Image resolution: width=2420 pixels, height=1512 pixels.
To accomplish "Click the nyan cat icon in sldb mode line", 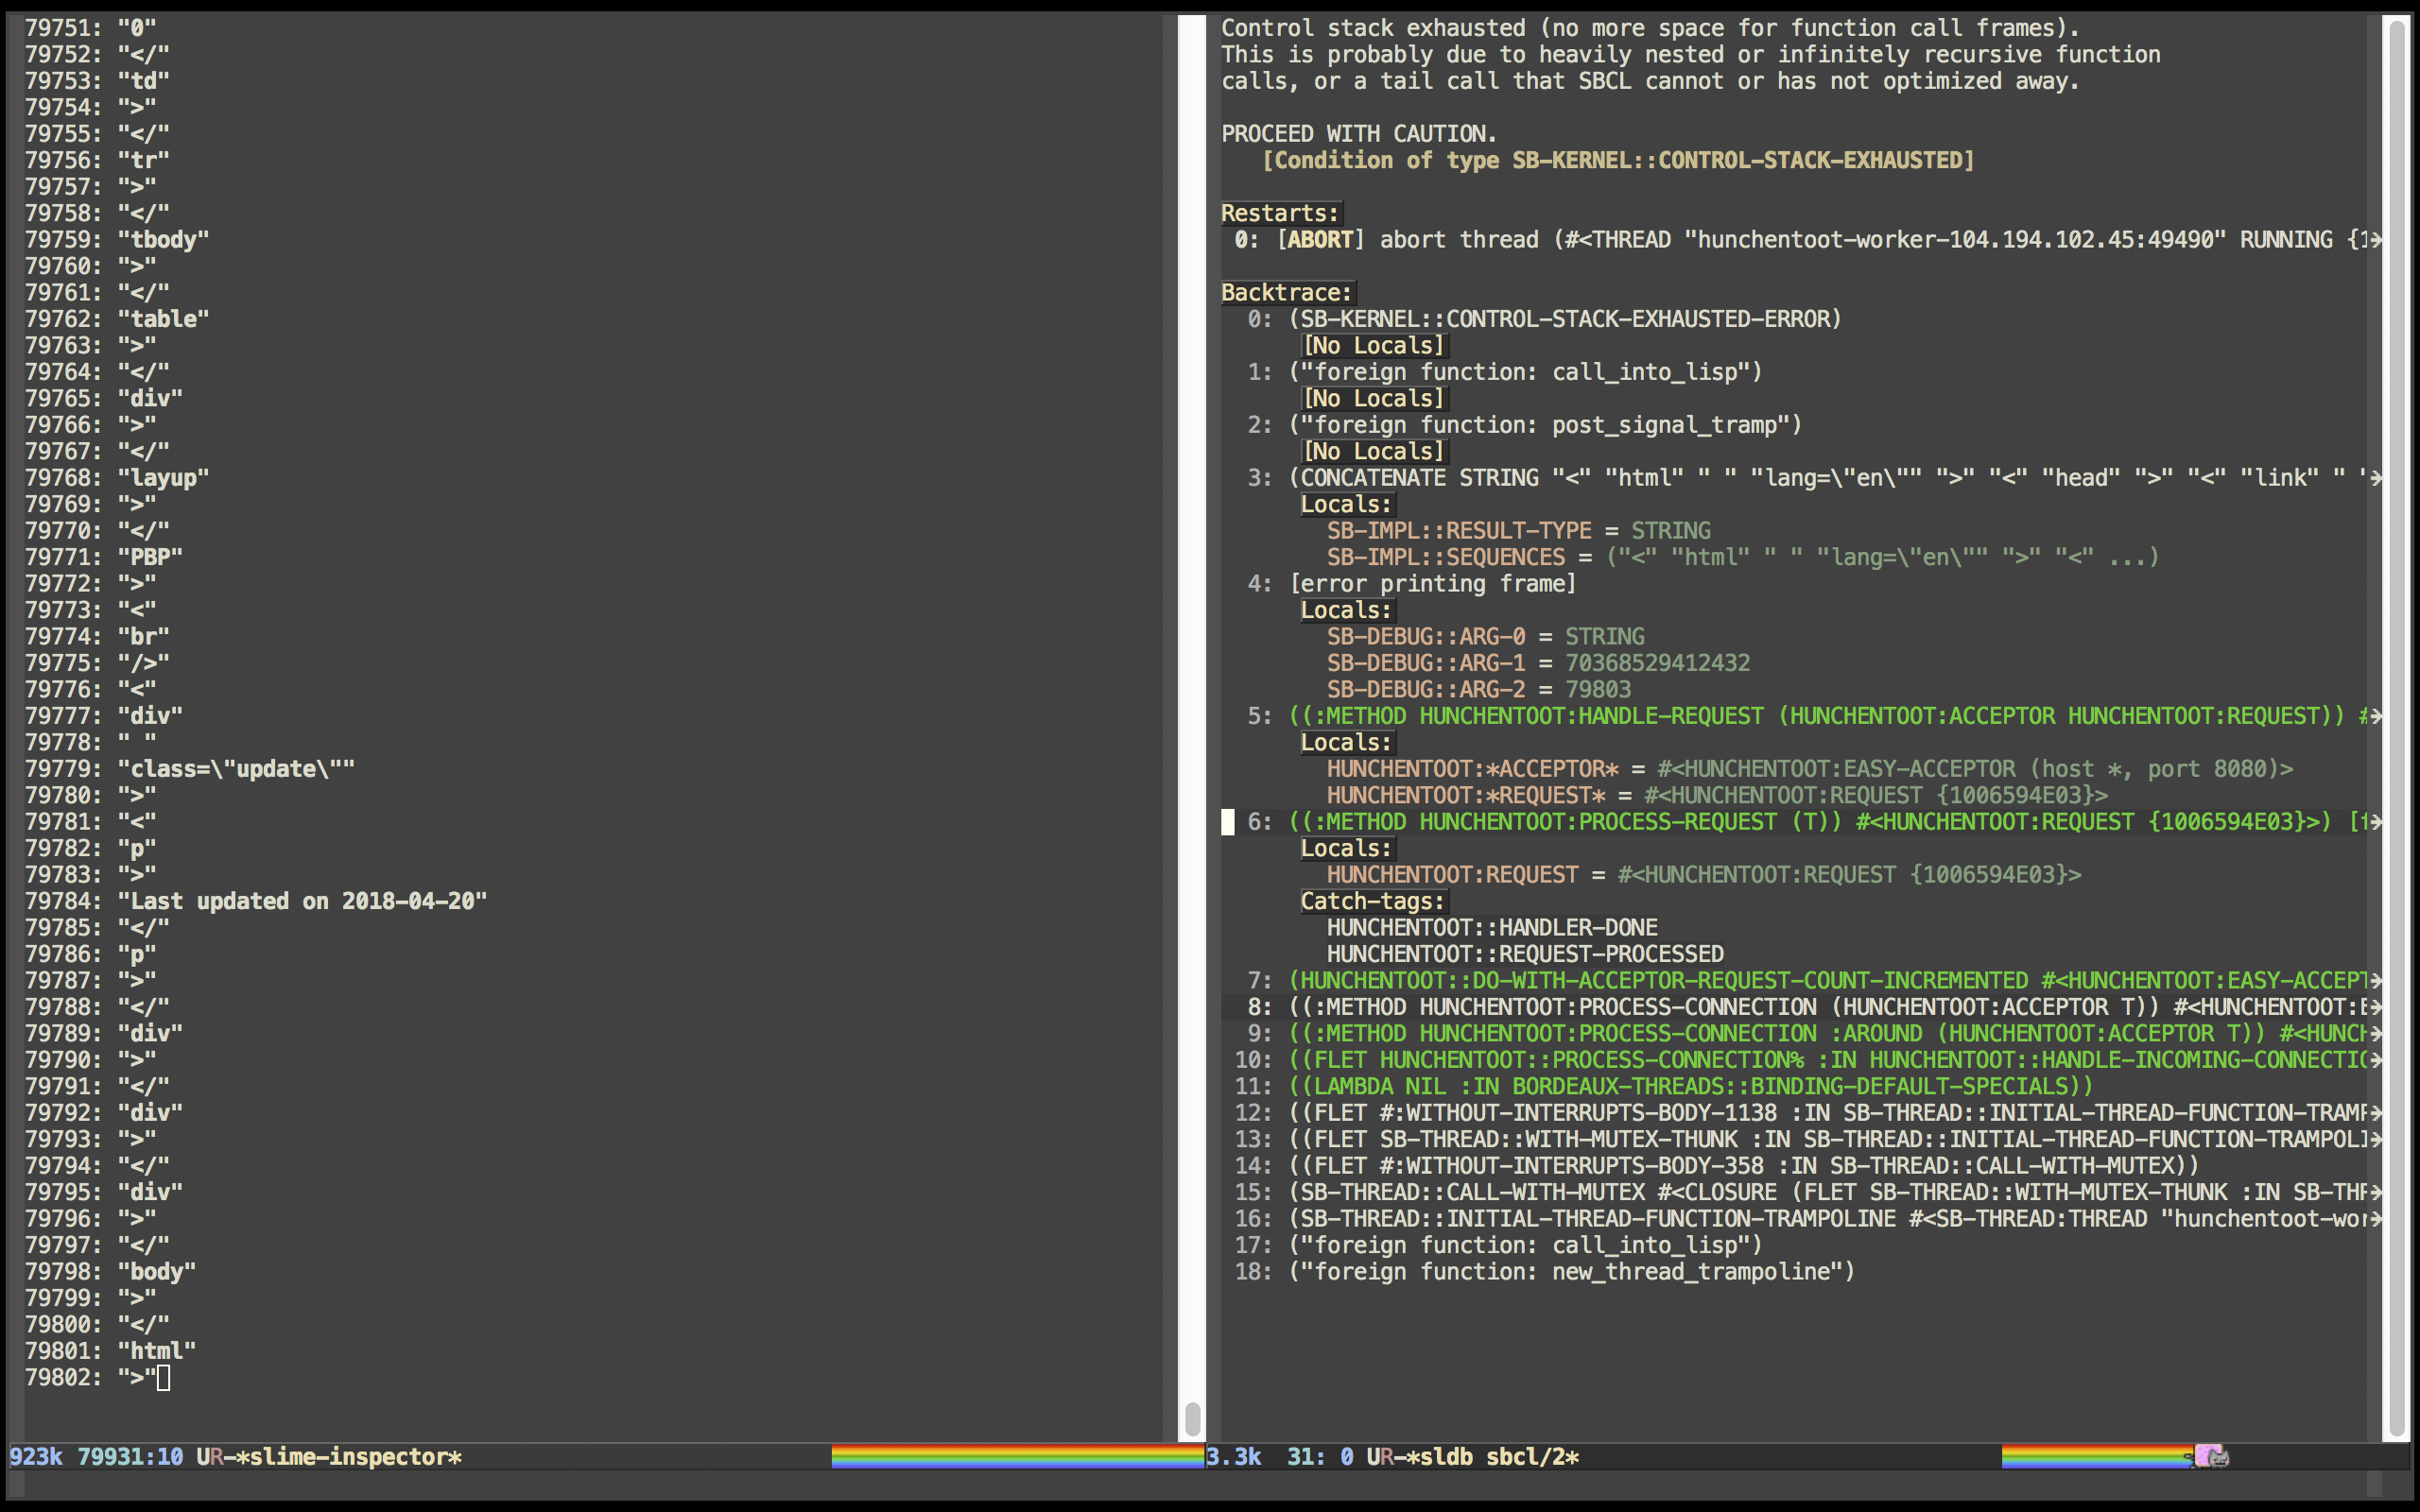I will pos(2211,1456).
